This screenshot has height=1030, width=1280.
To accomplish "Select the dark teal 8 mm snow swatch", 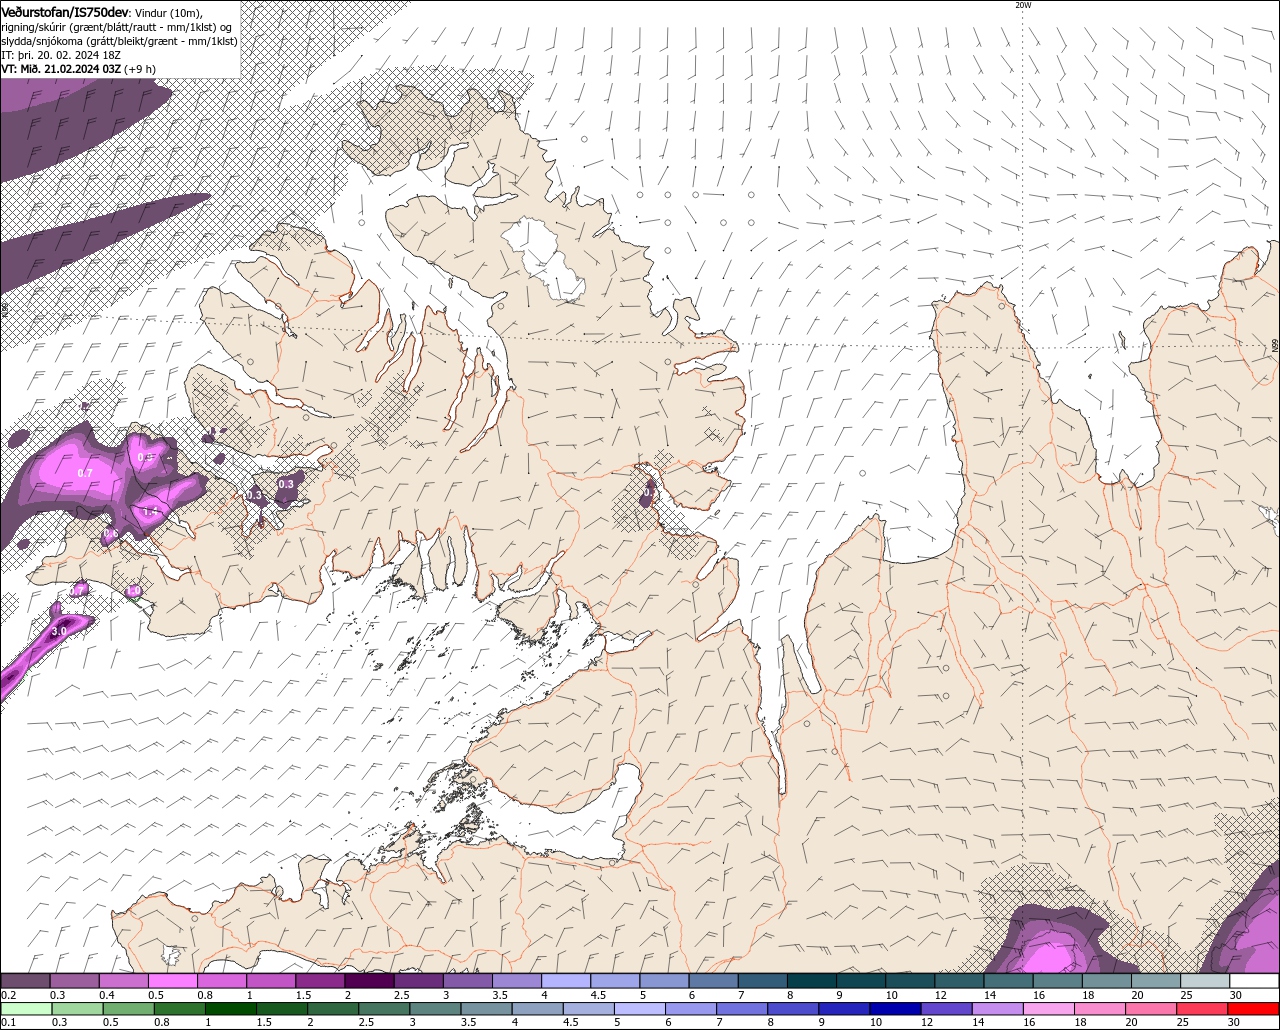I will click(812, 981).
